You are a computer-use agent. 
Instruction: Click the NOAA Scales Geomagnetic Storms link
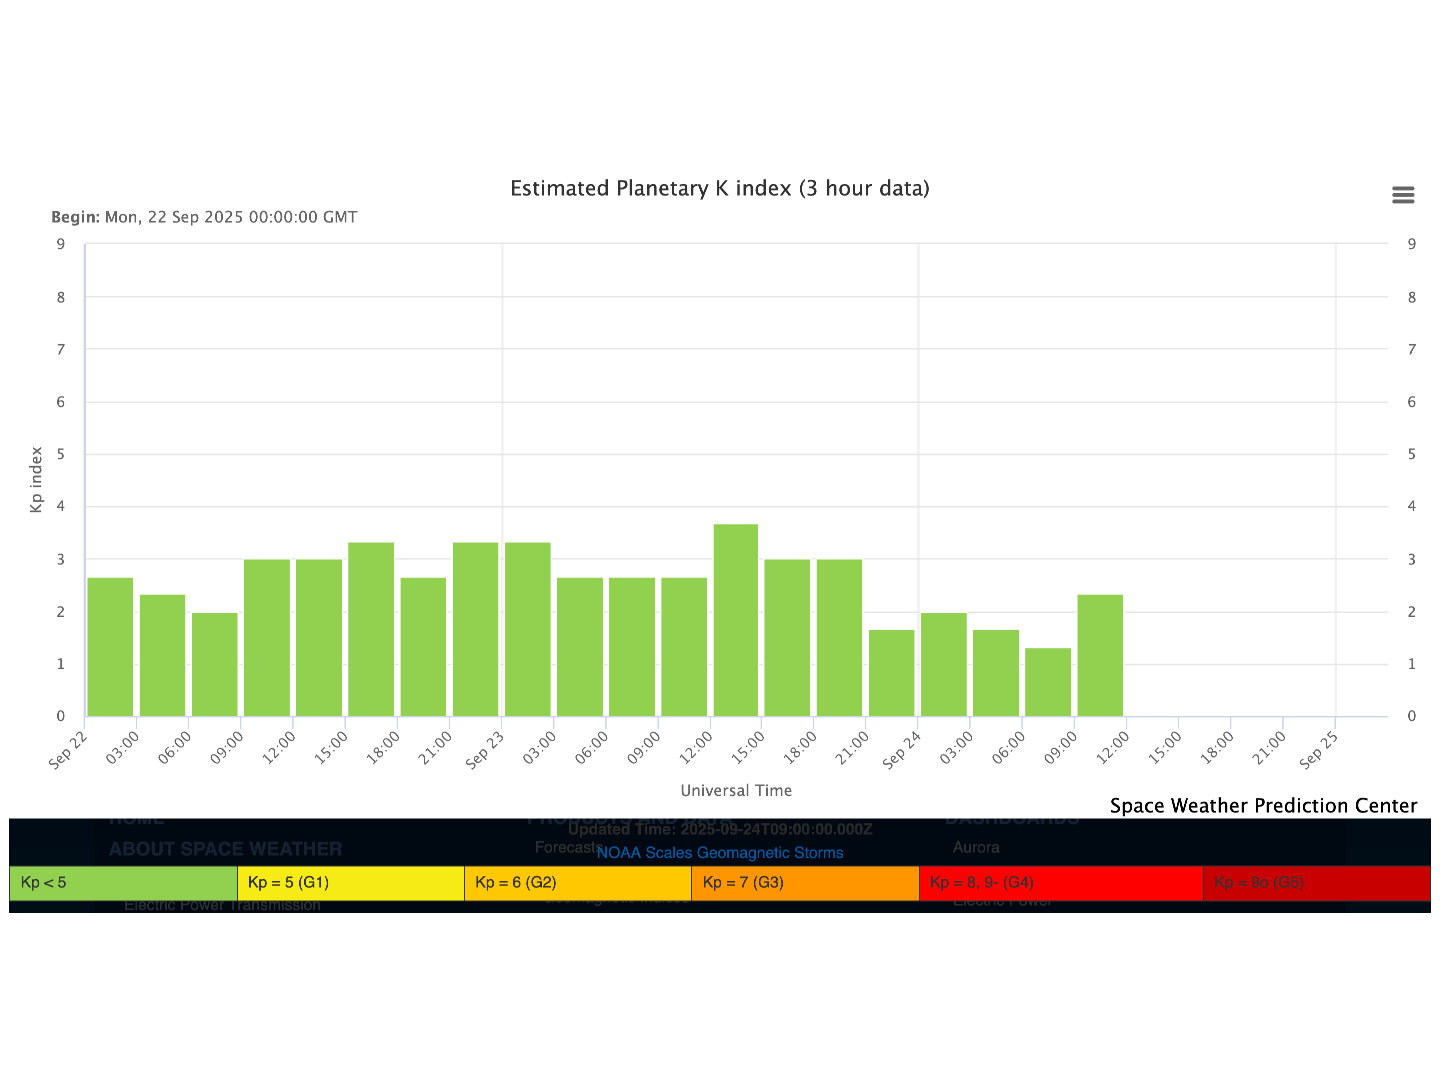[x=719, y=853]
